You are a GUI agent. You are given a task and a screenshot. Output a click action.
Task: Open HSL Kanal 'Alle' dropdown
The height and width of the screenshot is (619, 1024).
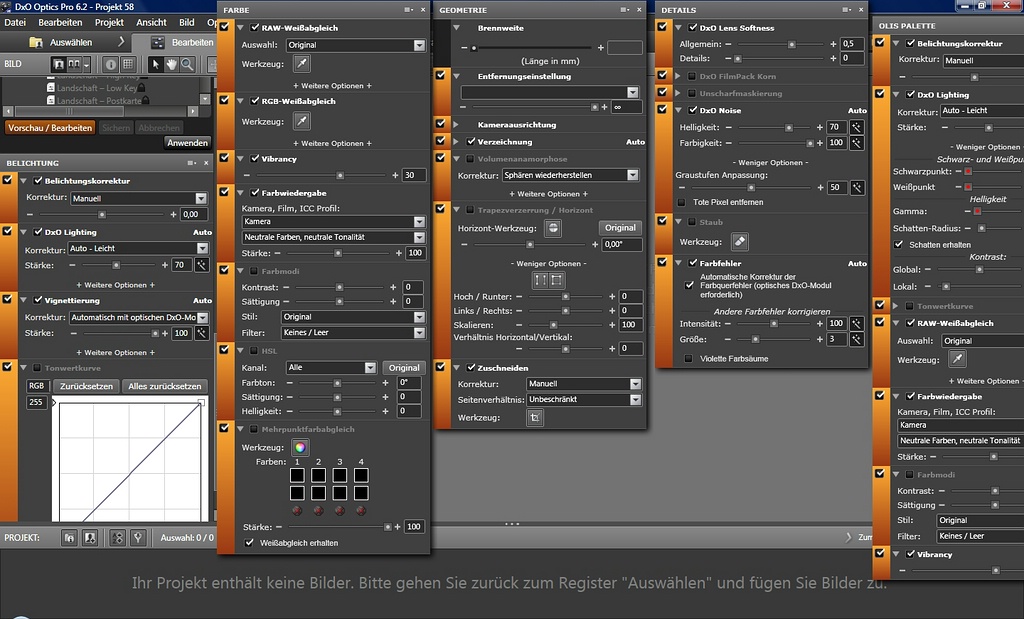(332, 368)
